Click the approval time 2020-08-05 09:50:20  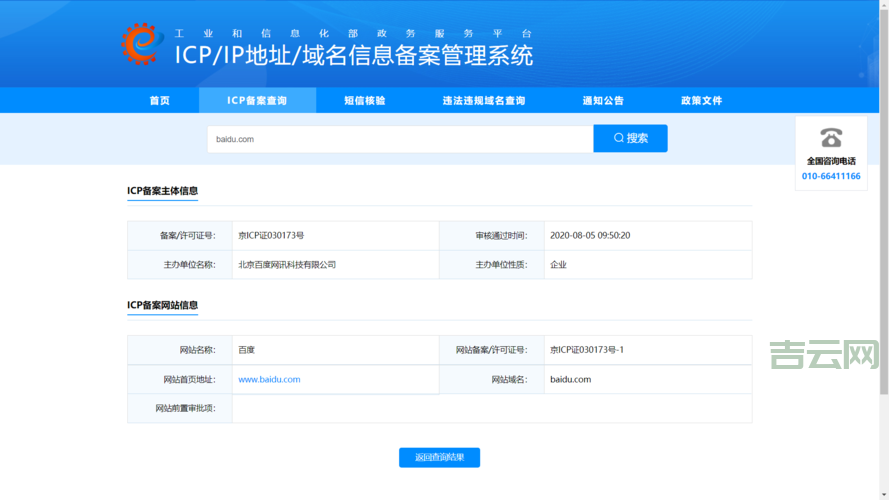[590, 235]
